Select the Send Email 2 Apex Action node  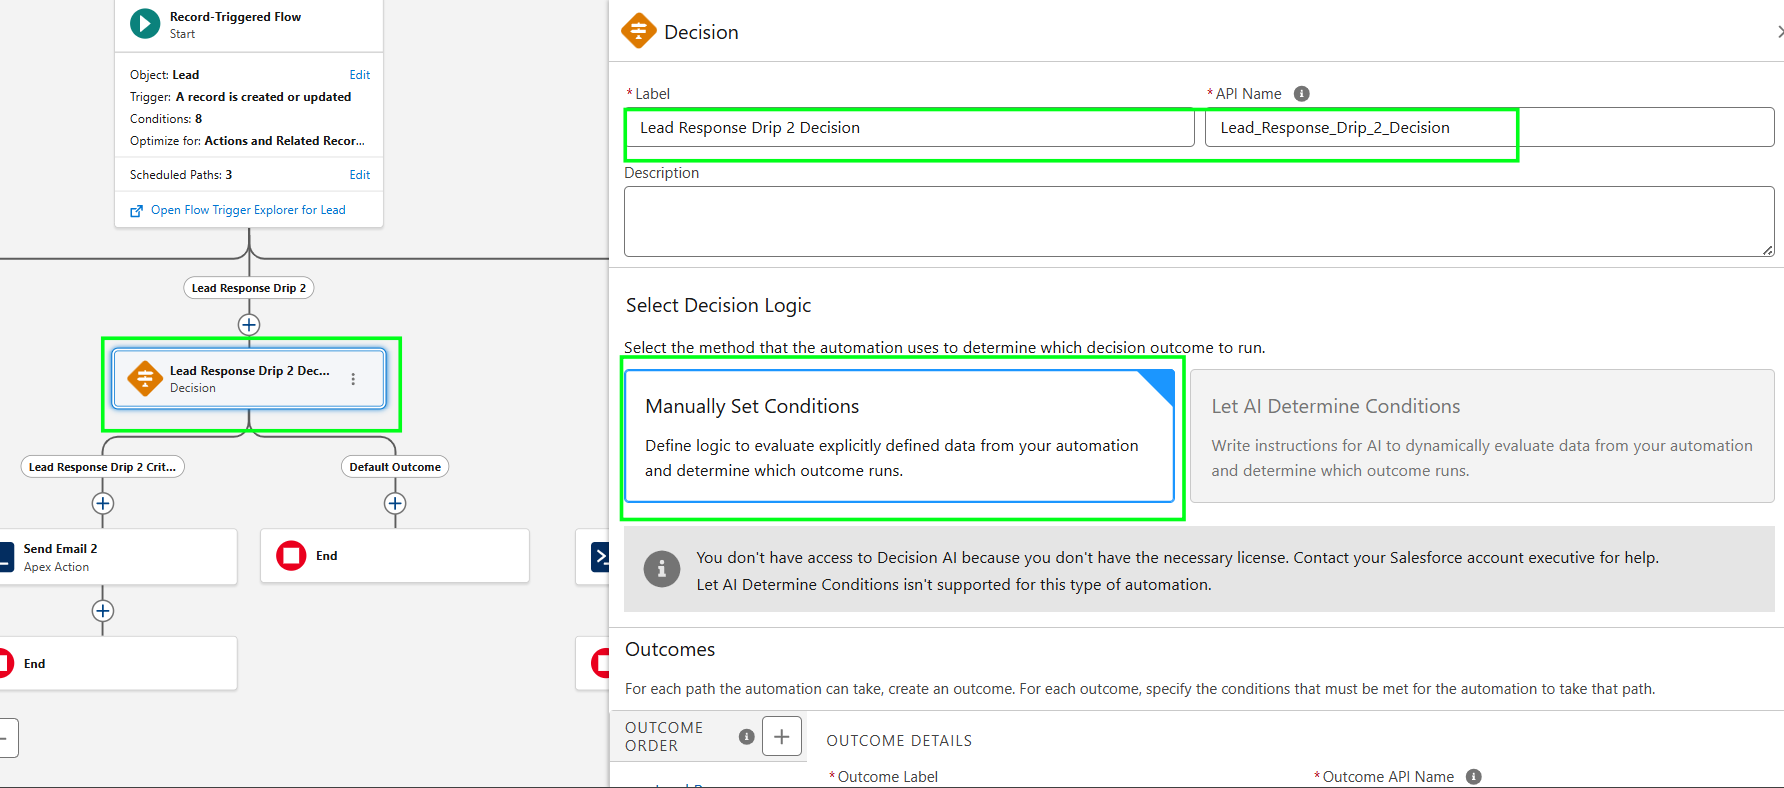118,557
